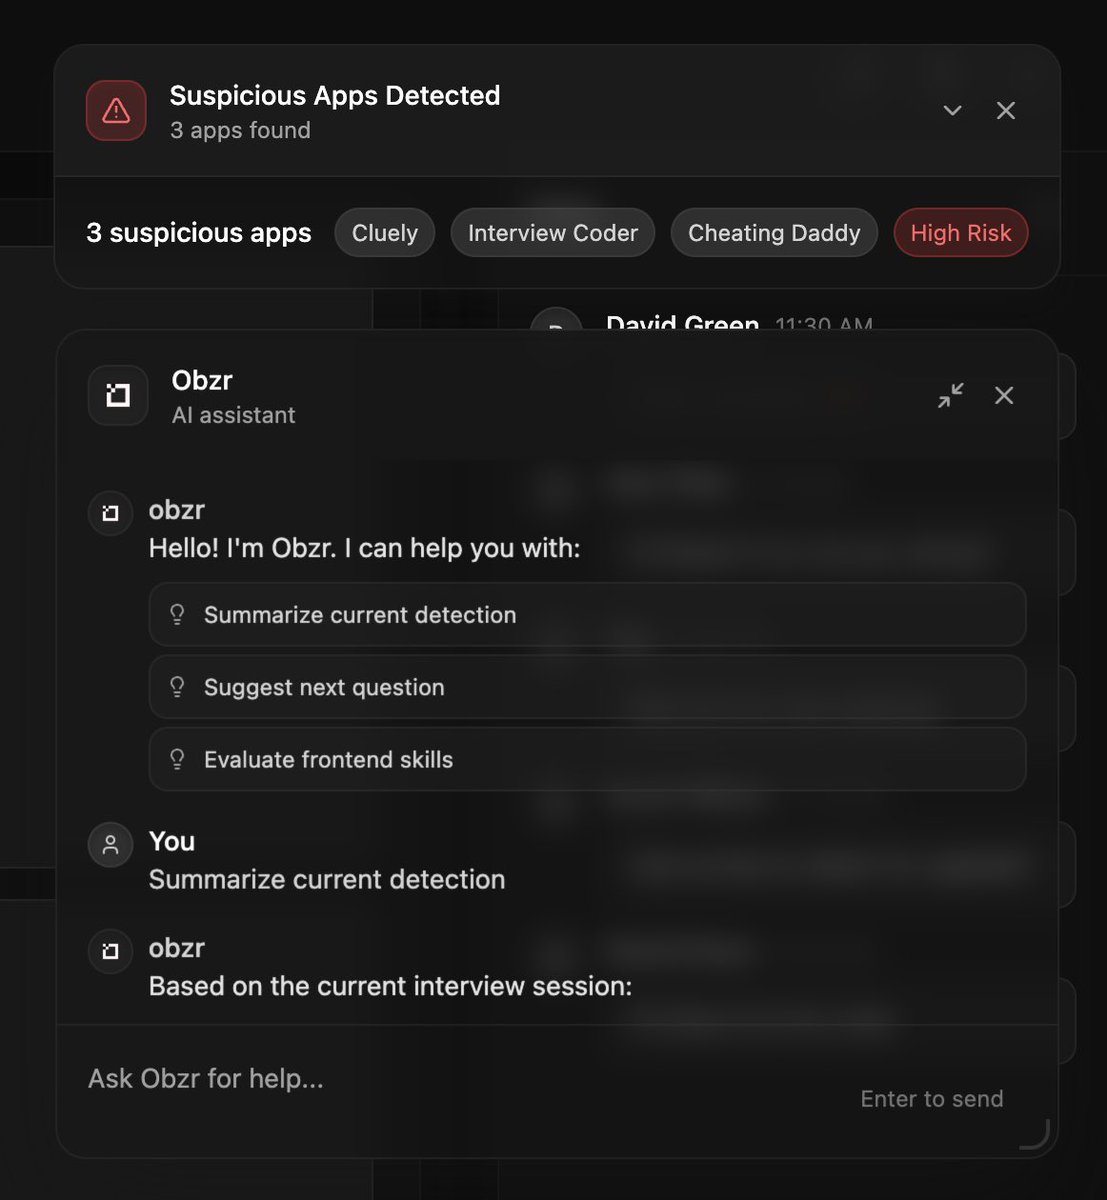Minimize the Obzr assistant with the shrink arrows
1107x1200 pixels.
pos(951,395)
